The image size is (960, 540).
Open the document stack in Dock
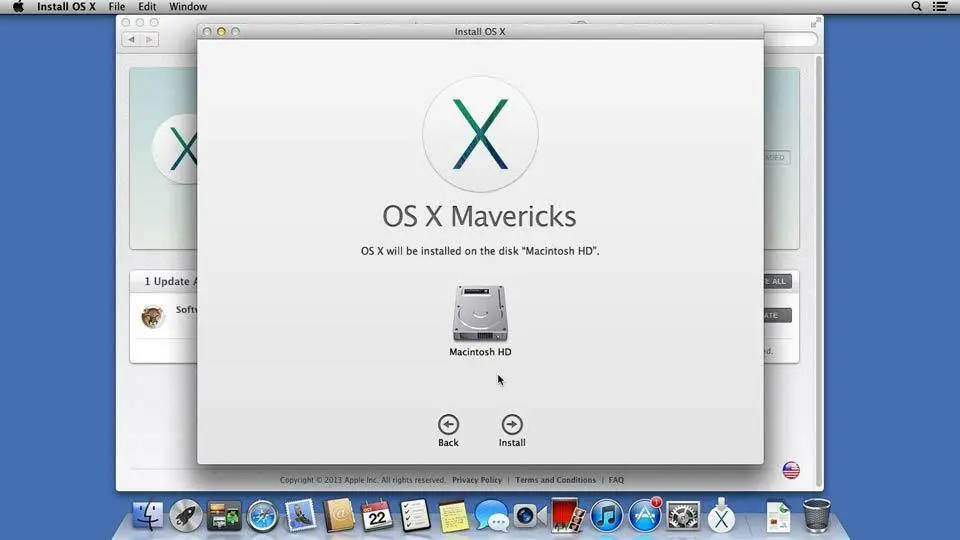[778, 516]
